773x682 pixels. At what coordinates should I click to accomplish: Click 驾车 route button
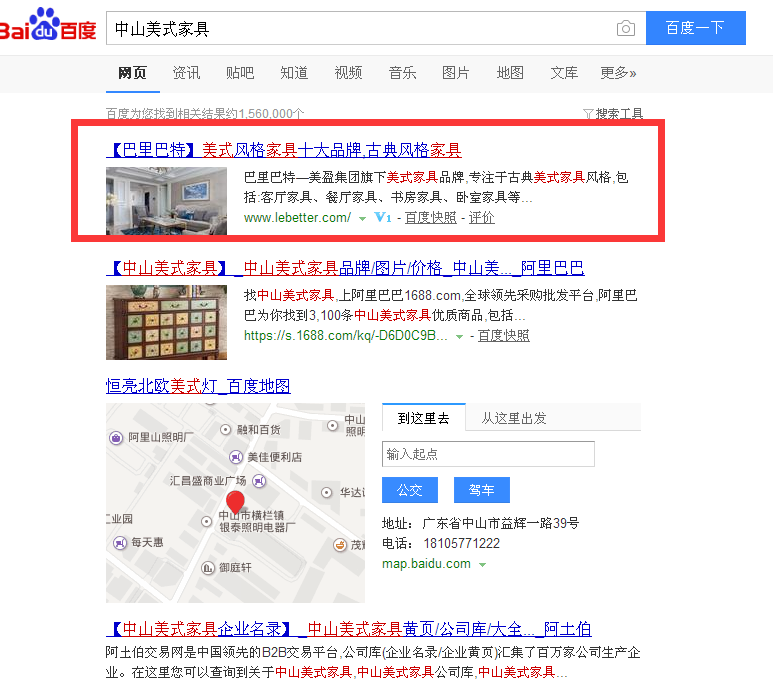tap(482, 490)
